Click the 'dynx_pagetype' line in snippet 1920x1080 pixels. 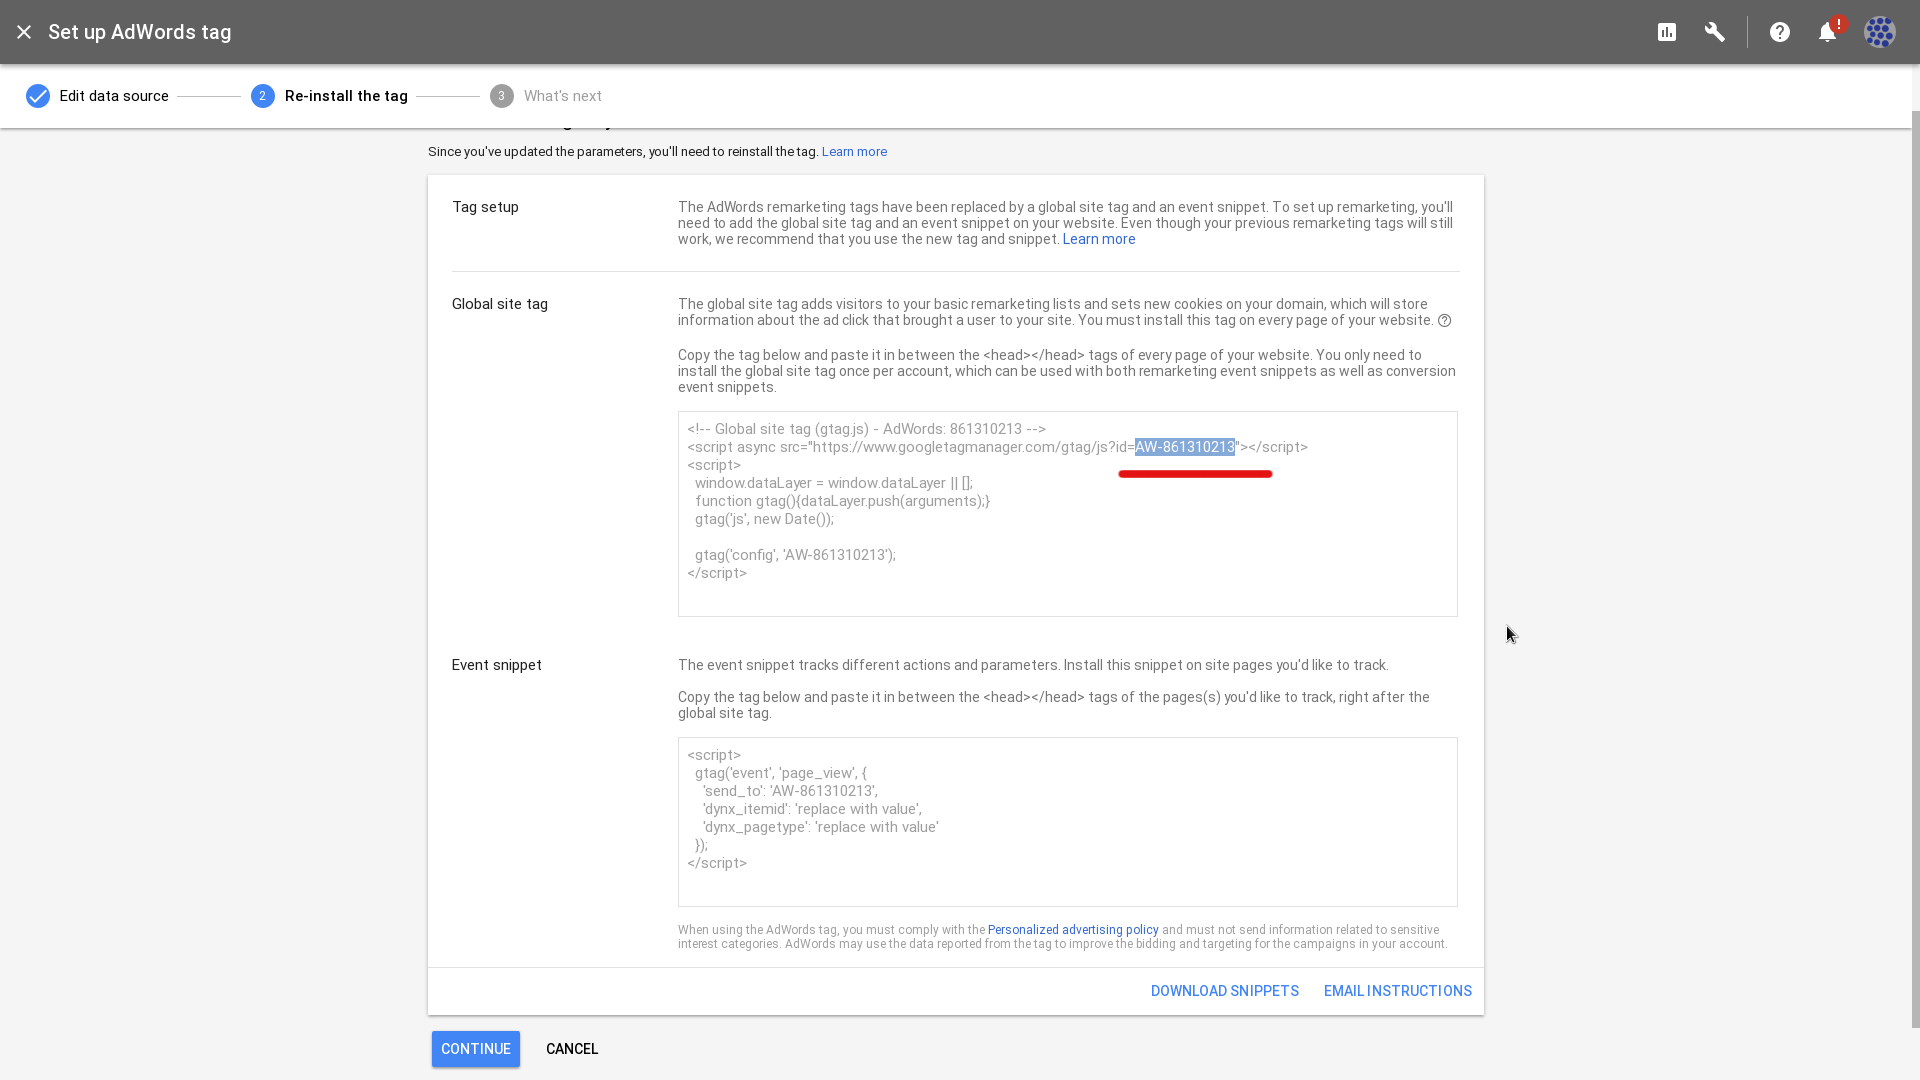pos(820,827)
